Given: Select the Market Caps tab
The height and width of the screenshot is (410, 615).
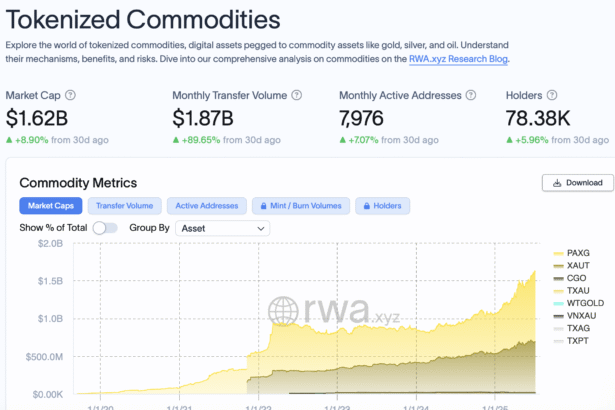Looking at the screenshot, I should [x=51, y=206].
